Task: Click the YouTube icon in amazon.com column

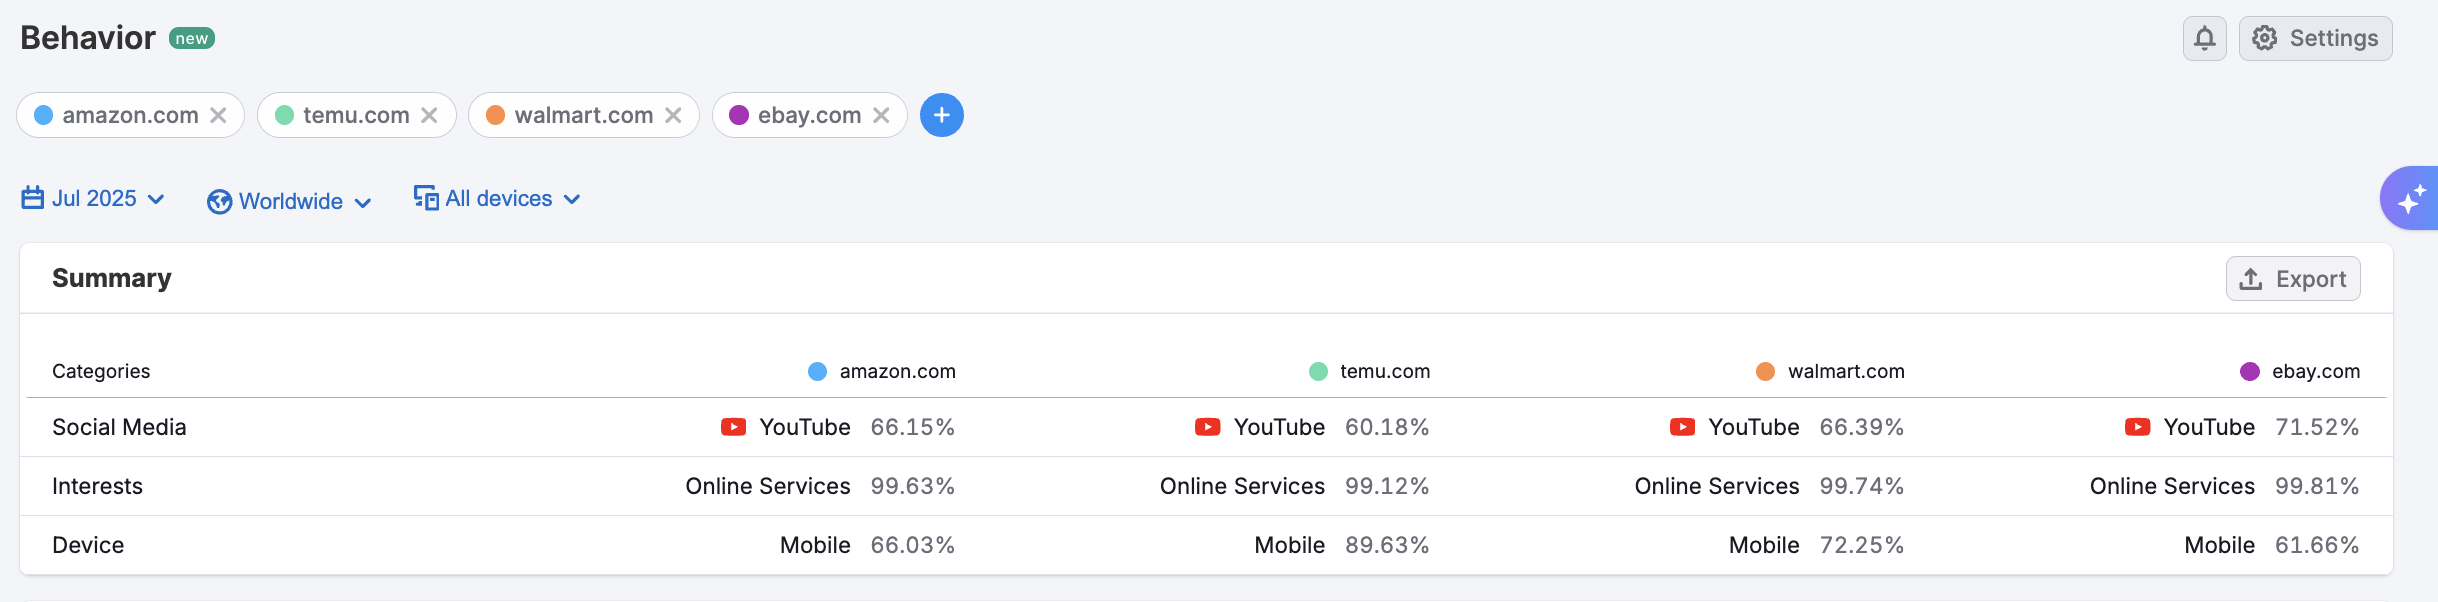Action: pyautogui.click(x=733, y=427)
